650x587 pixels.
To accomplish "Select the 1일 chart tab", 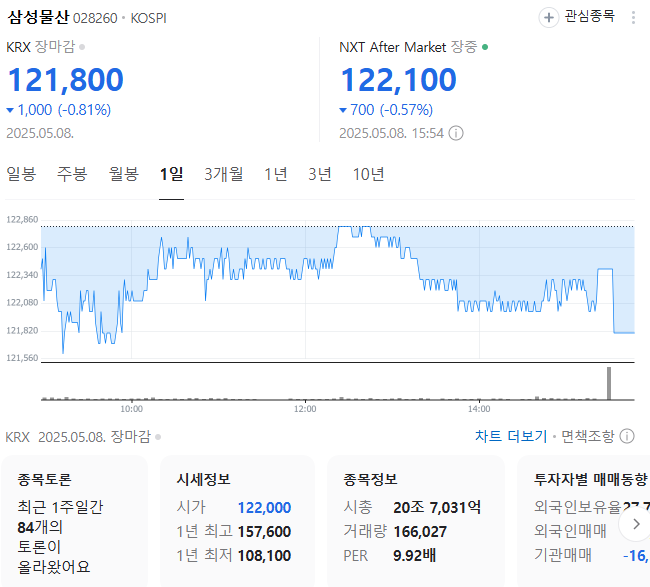I will 172,174.
